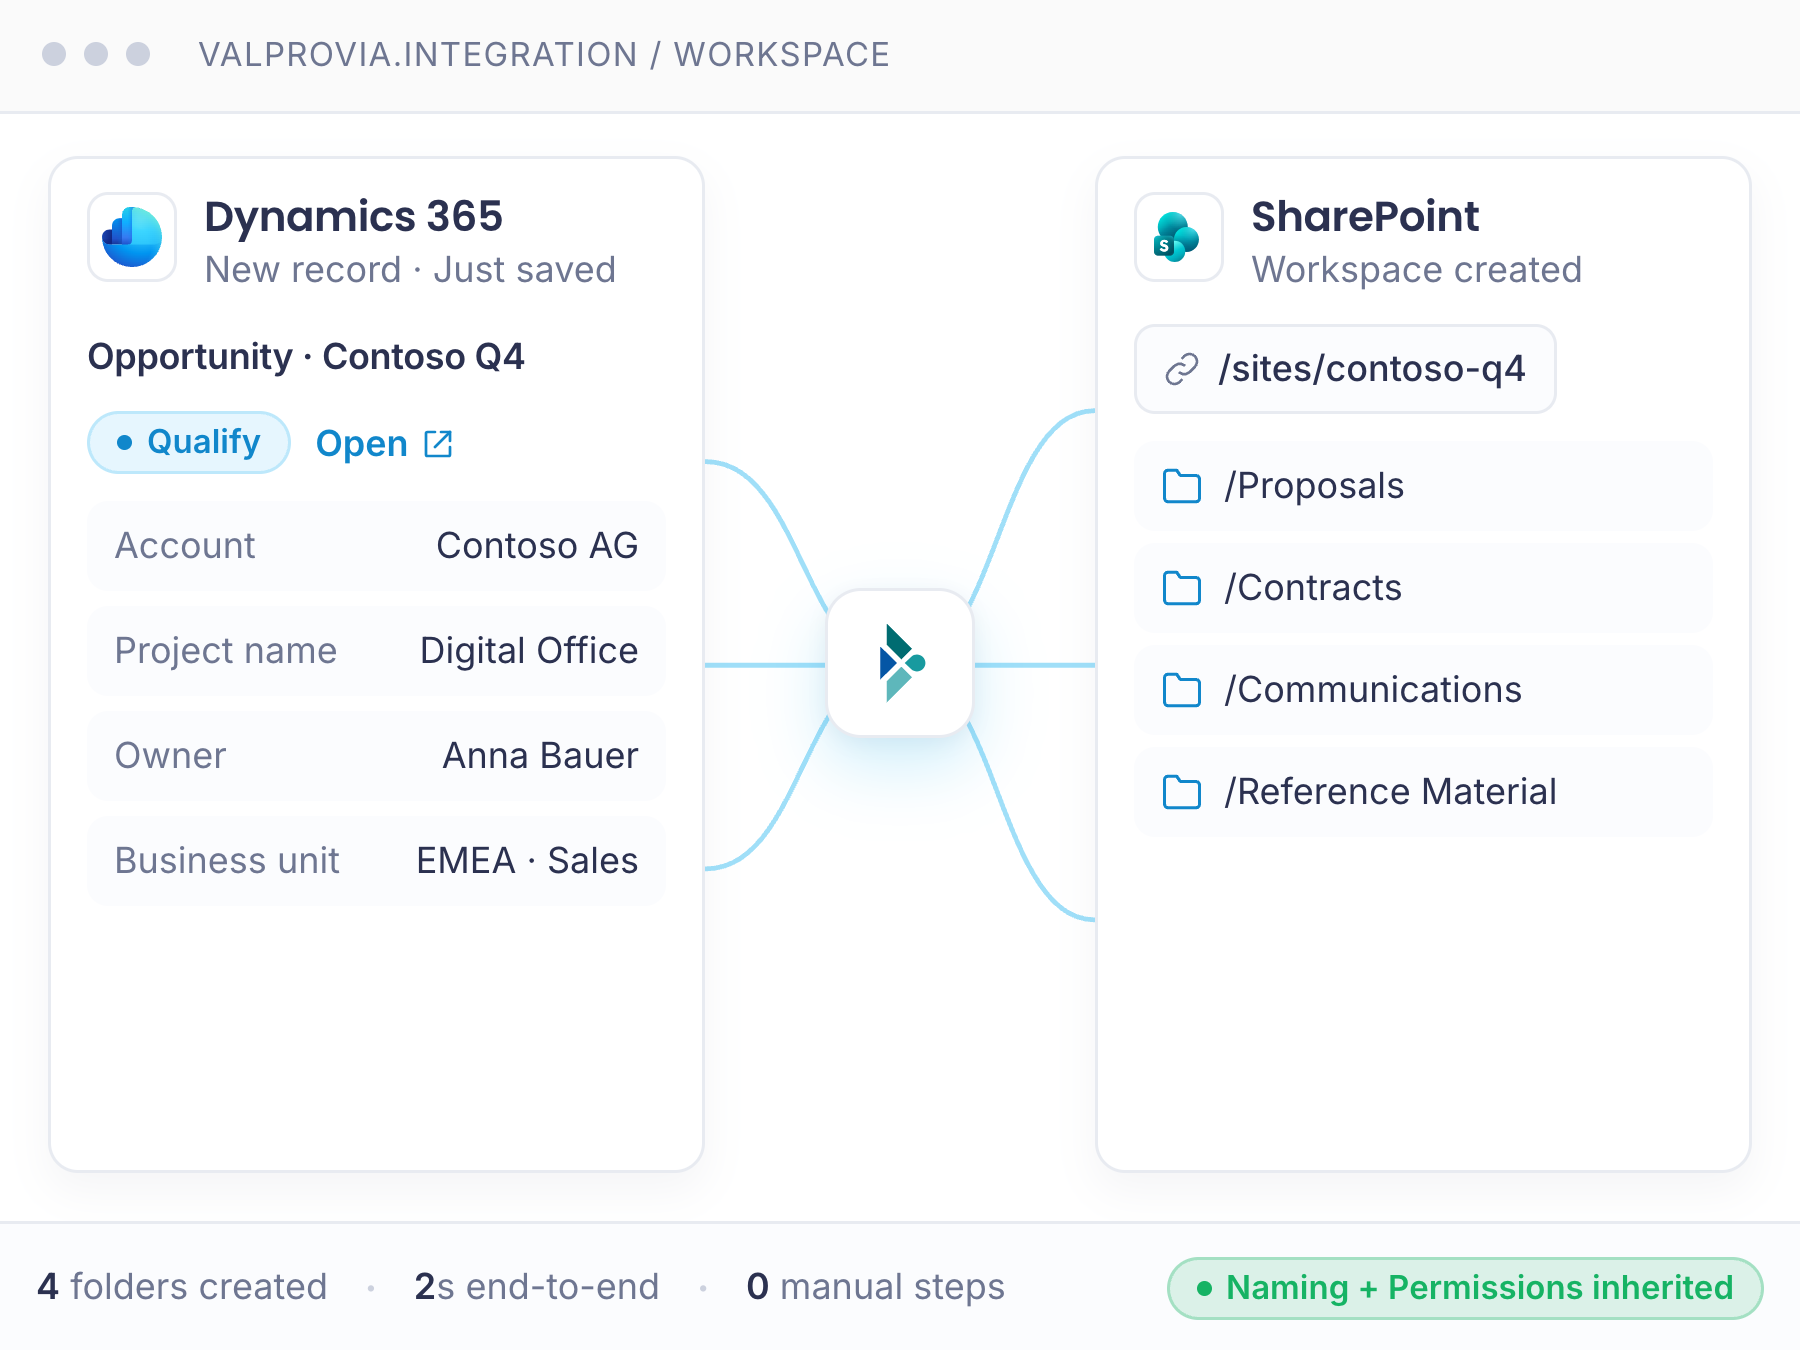This screenshot has height=1350, width=1800.
Task: Click the Dynamics 365 app icon
Action: point(132,237)
